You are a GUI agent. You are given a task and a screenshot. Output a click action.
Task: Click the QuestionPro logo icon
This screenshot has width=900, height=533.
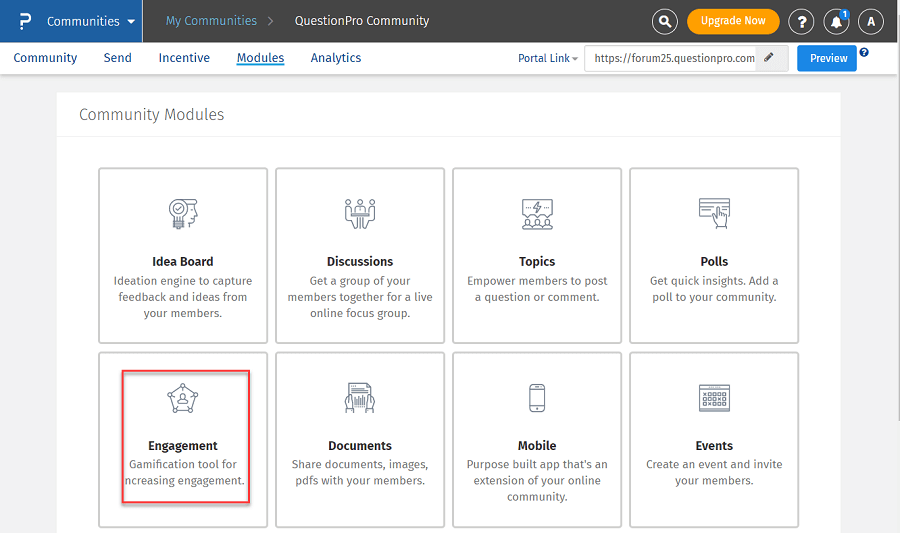[x=25, y=21]
